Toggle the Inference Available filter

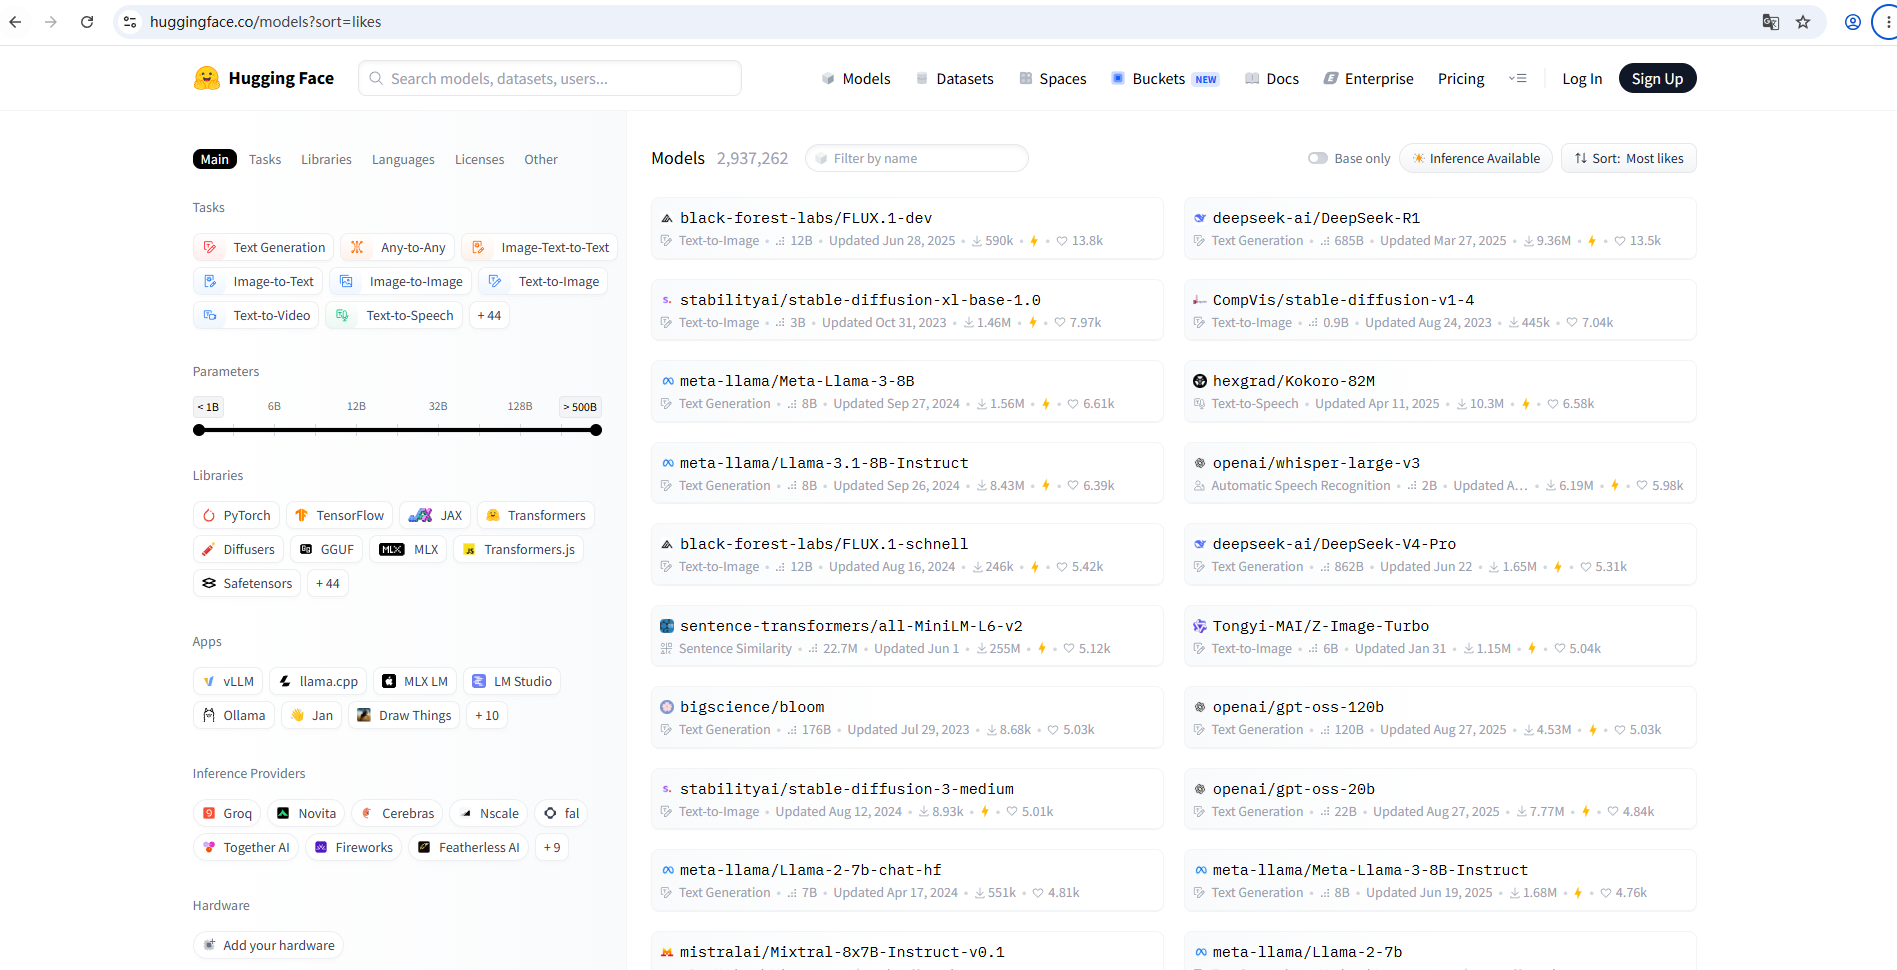click(1476, 158)
